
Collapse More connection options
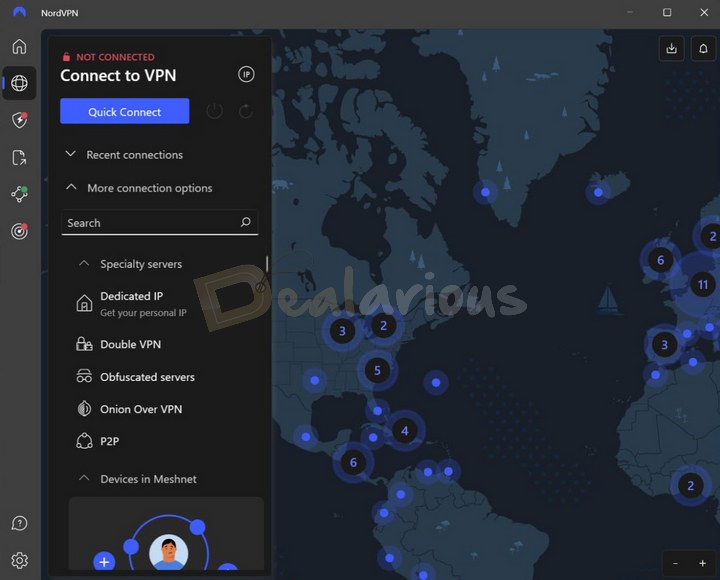71,188
